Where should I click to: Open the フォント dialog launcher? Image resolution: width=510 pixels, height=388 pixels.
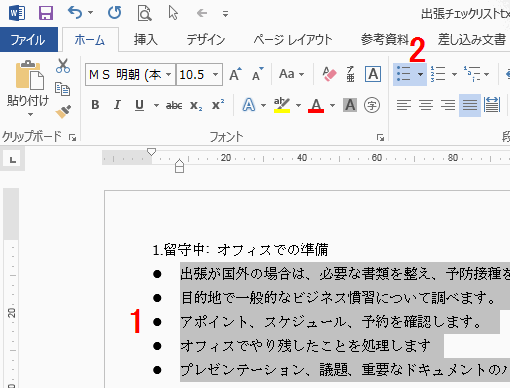pyautogui.click(x=380, y=137)
